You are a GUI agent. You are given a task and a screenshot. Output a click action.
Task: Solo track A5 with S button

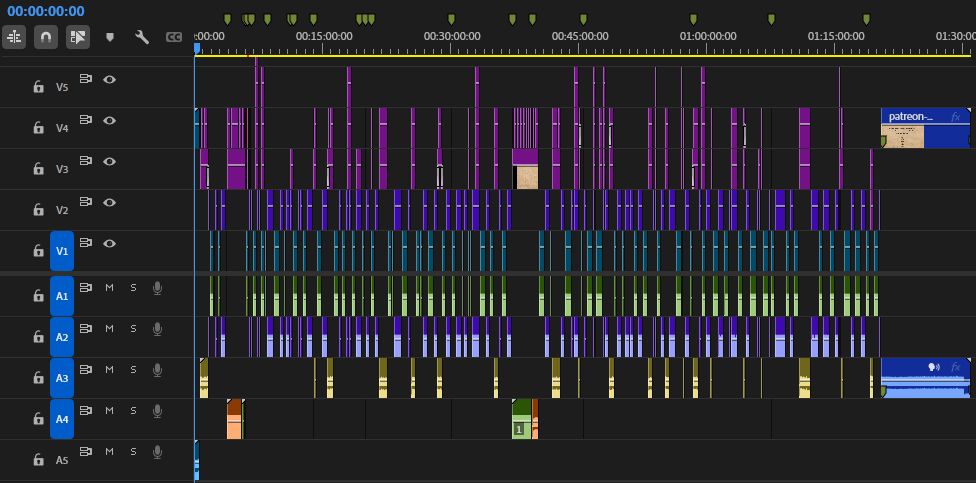pos(133,451)
